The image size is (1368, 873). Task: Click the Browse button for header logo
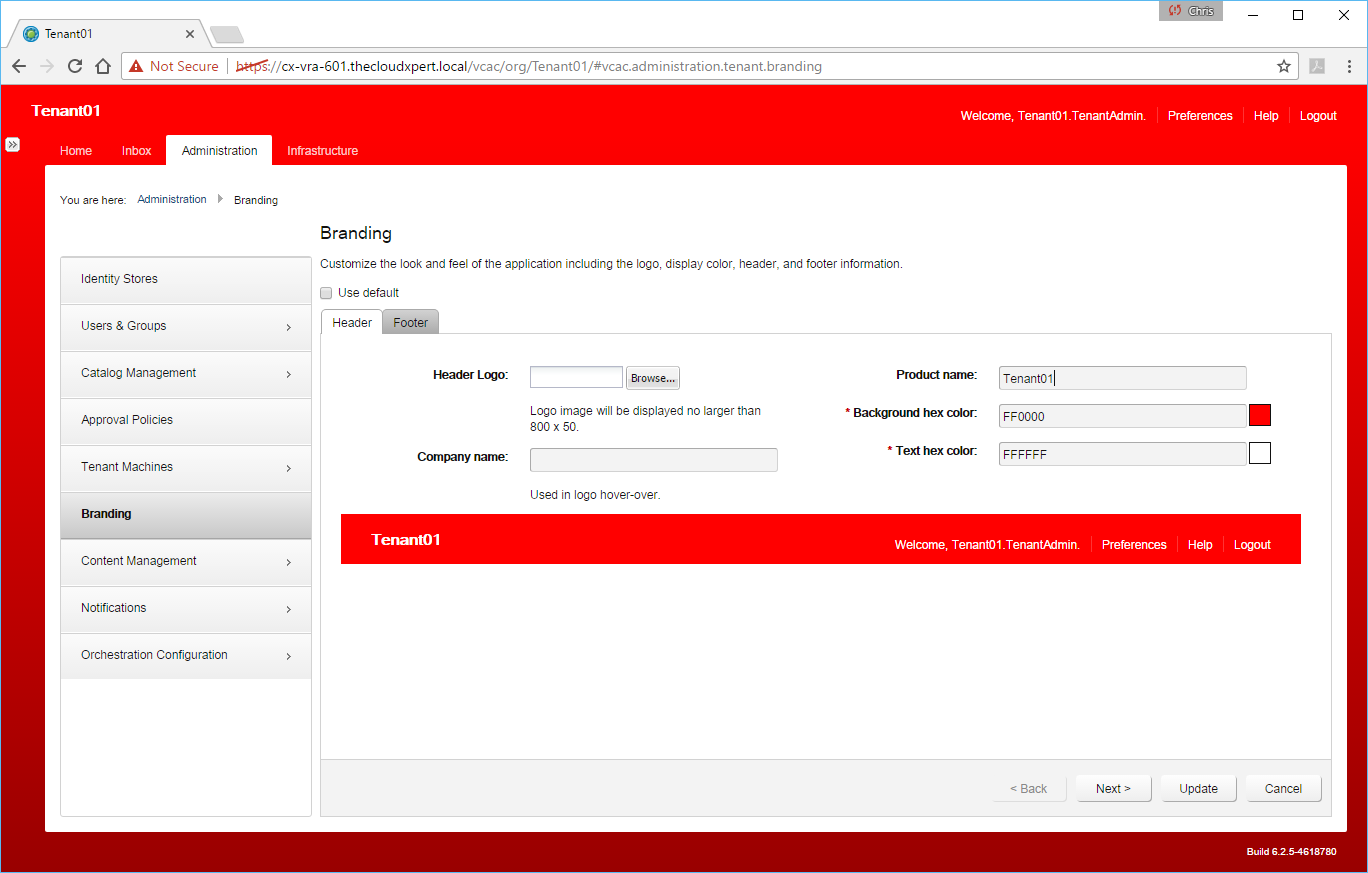click(653, 378)
